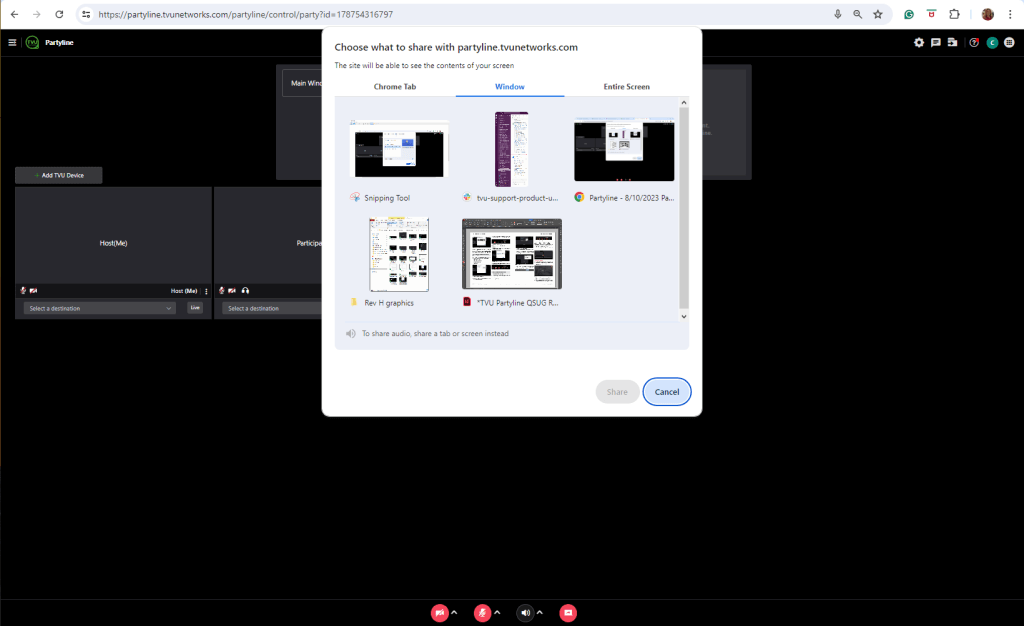This screenshot has width=1024, height=626.
Task: Toggle the camera button in bottom bar
Action: (440, 613)
